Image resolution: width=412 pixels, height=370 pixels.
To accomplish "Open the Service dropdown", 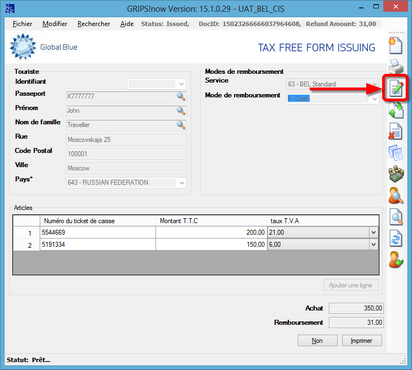I will tap(375, 84).
